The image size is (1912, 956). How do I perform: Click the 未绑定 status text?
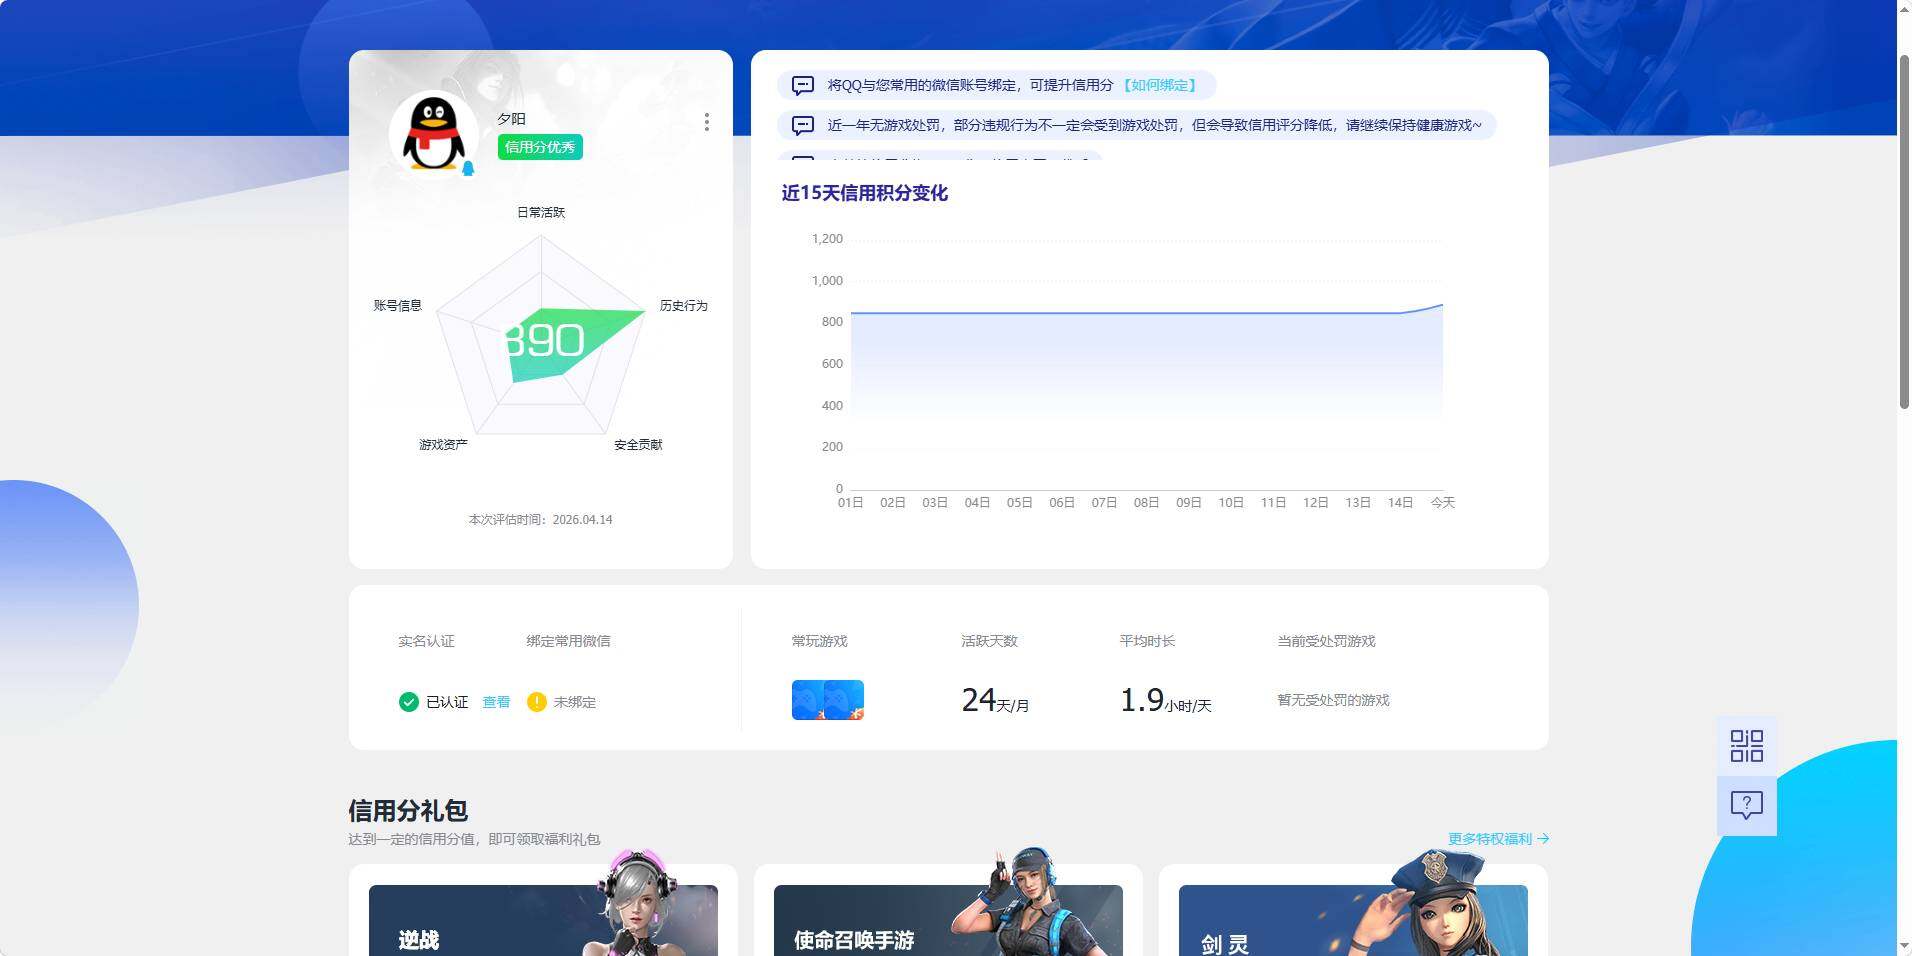pyautogui.click(x=575, y=702)
